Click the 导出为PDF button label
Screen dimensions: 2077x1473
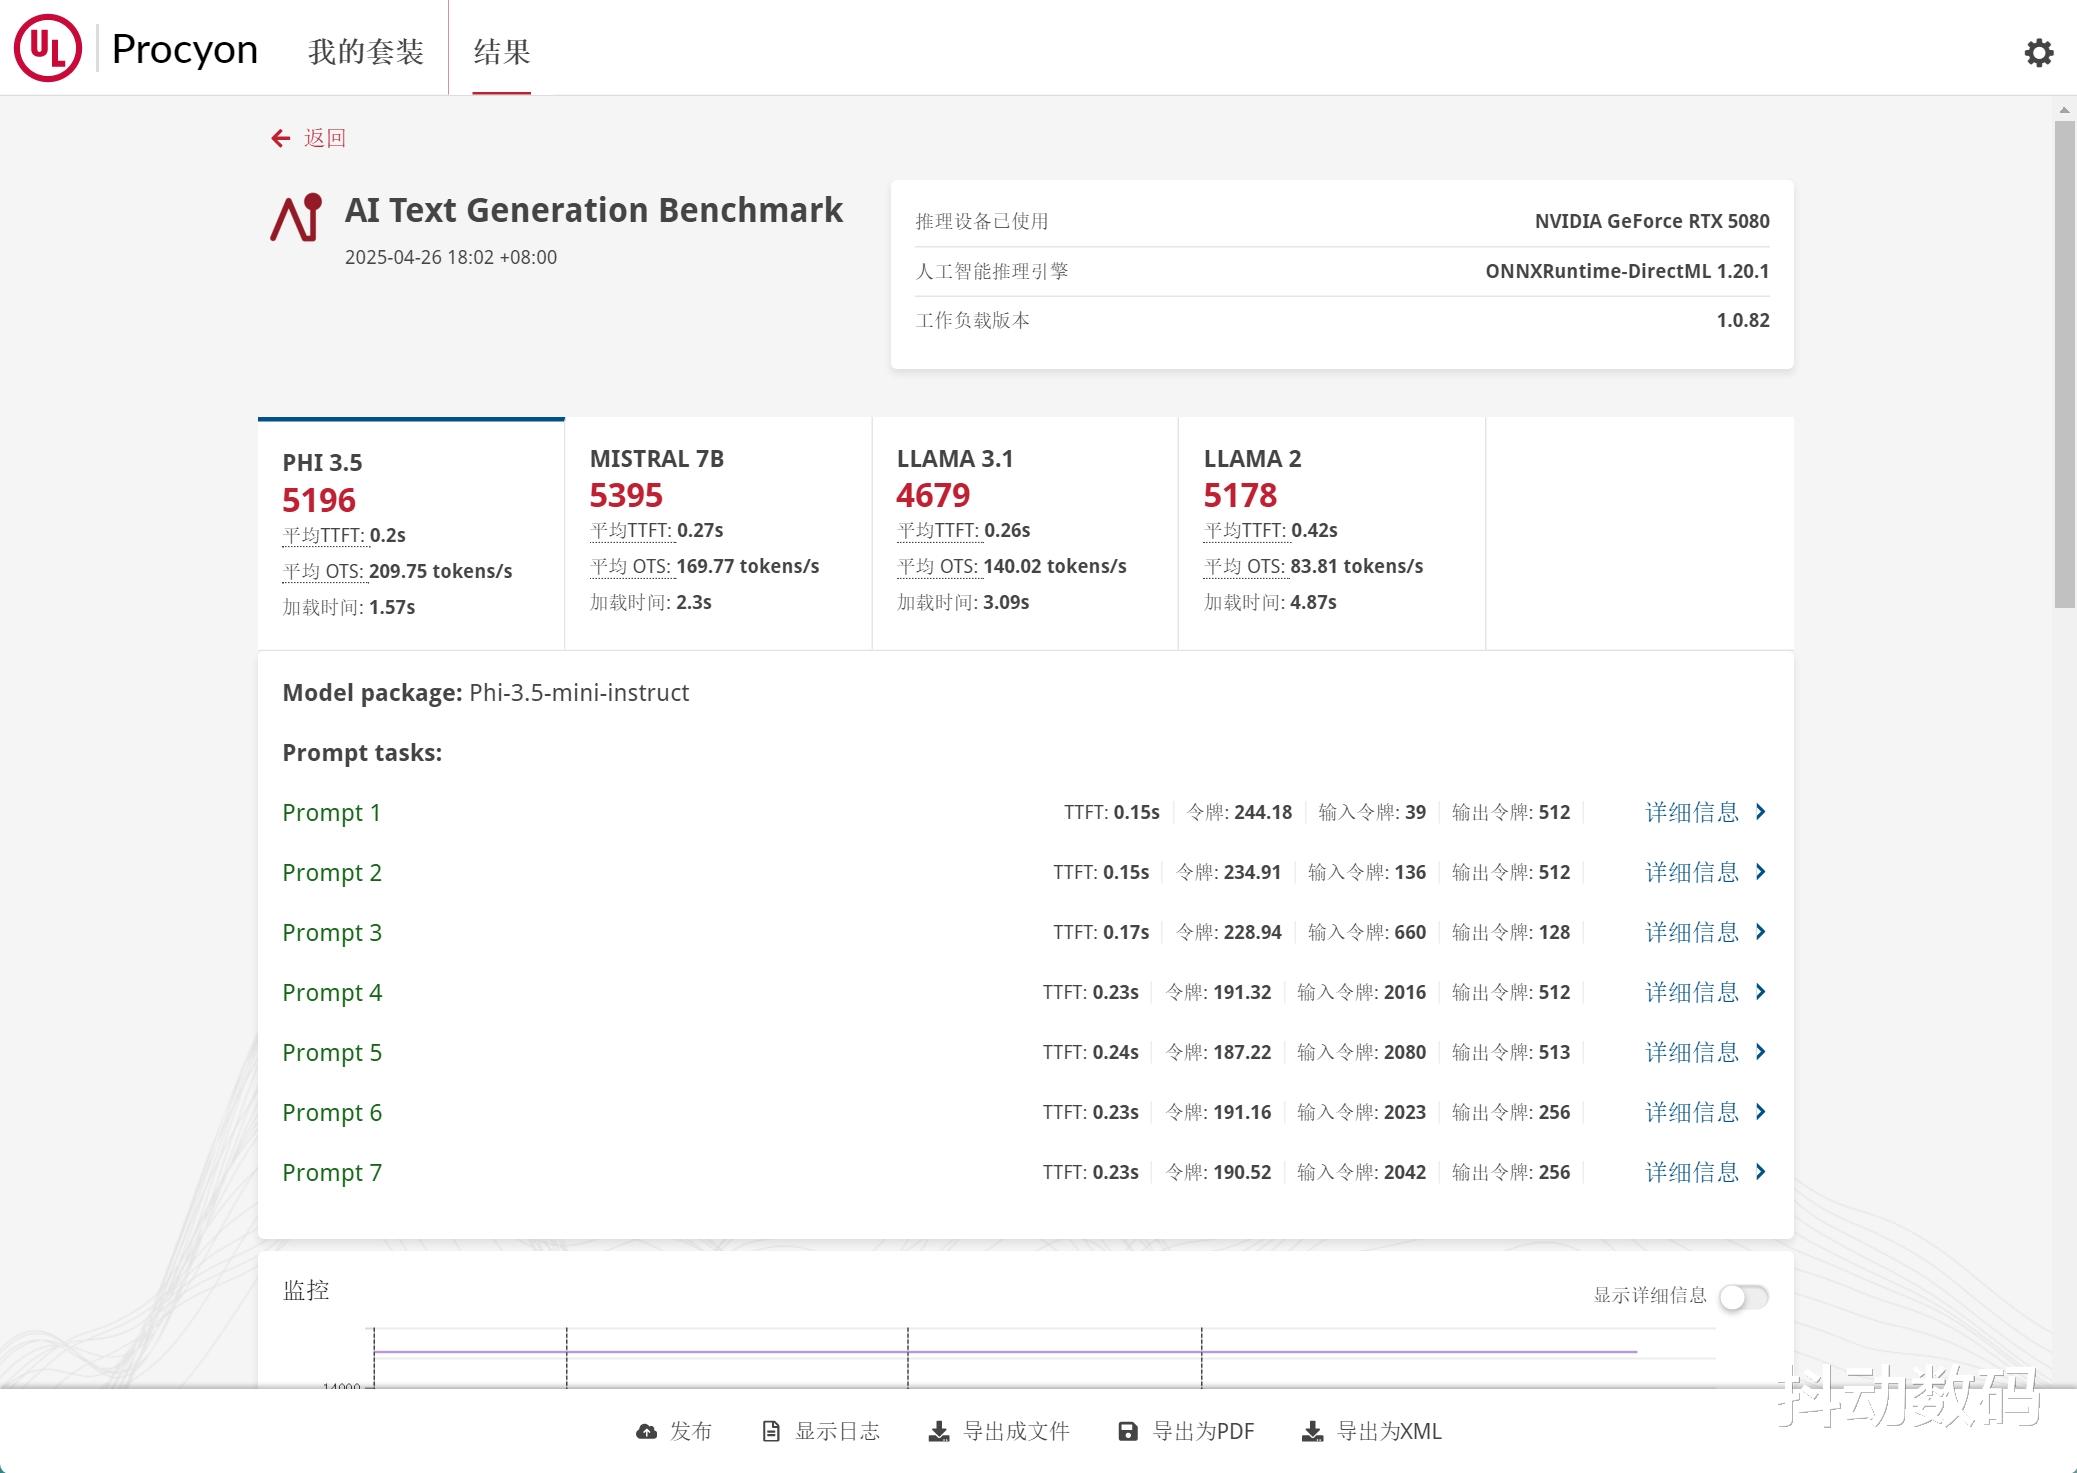[1203, 1432]
